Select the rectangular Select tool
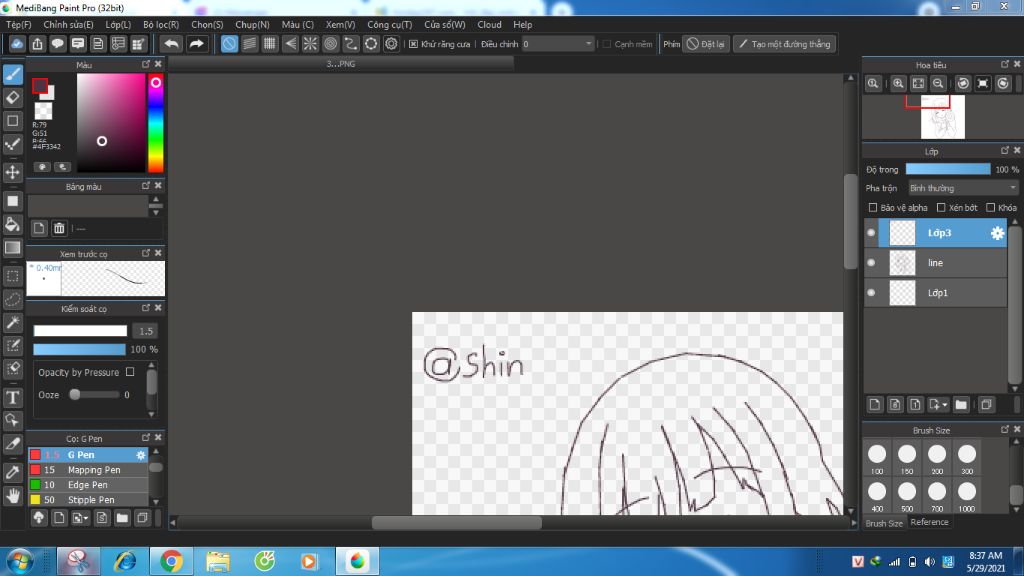 (12, 276)
